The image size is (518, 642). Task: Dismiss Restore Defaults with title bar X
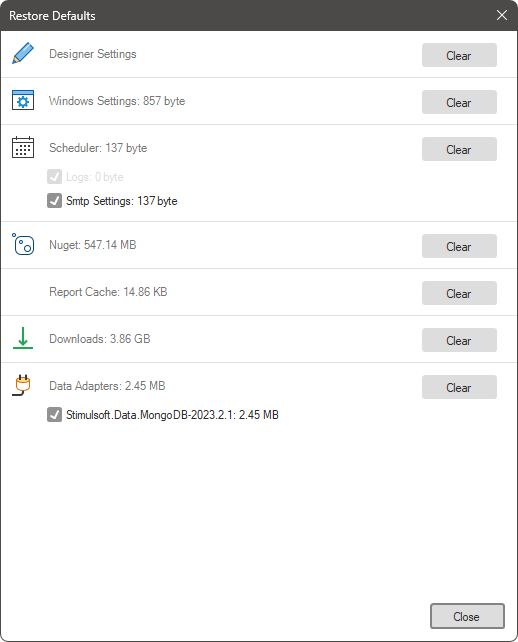pyautogui.click(x=502, y=16)
